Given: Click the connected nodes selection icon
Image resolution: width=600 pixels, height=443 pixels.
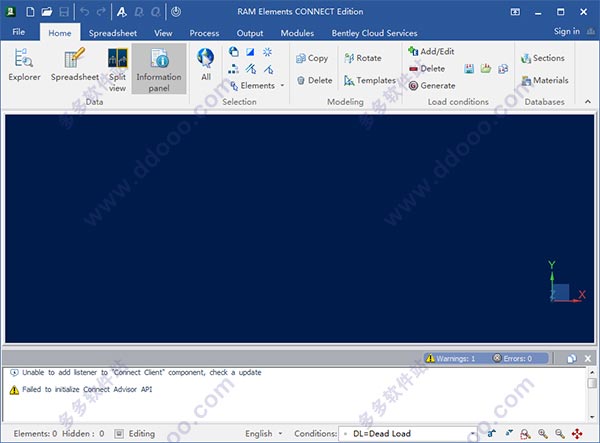Looking at the screenshot, I should tap(233, 69).
